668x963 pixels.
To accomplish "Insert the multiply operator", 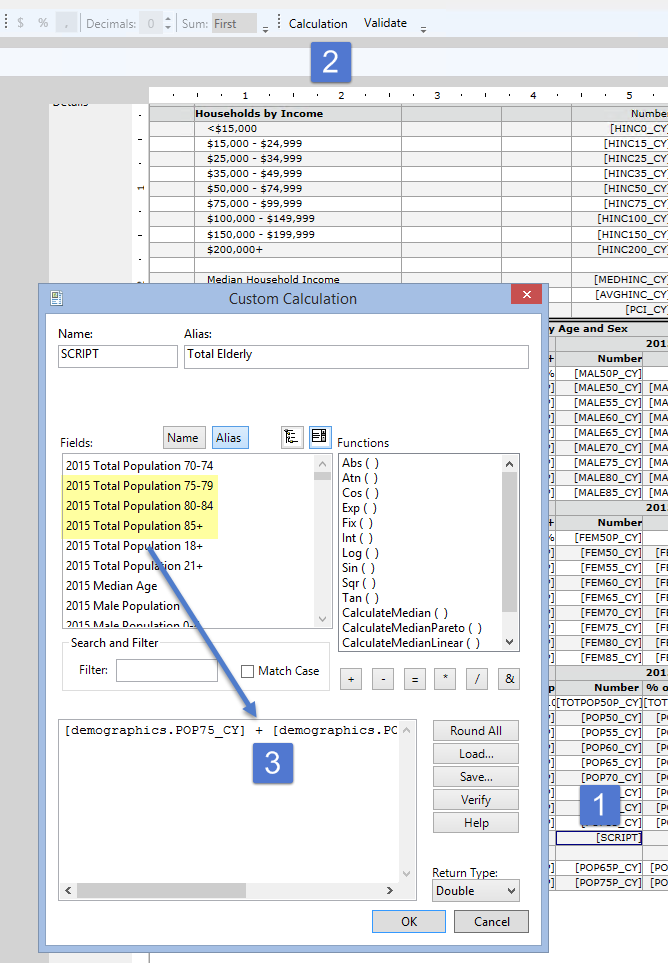I will coord(446,679).
